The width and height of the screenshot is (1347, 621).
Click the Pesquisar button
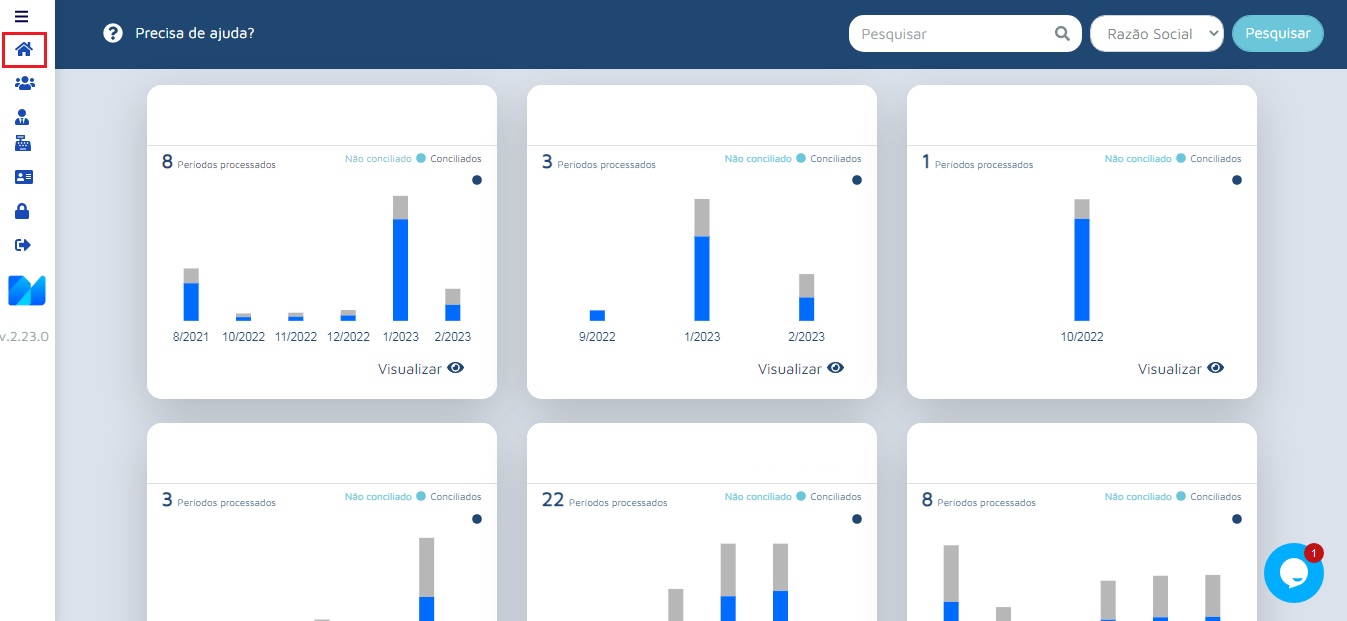click(1277, 33)
